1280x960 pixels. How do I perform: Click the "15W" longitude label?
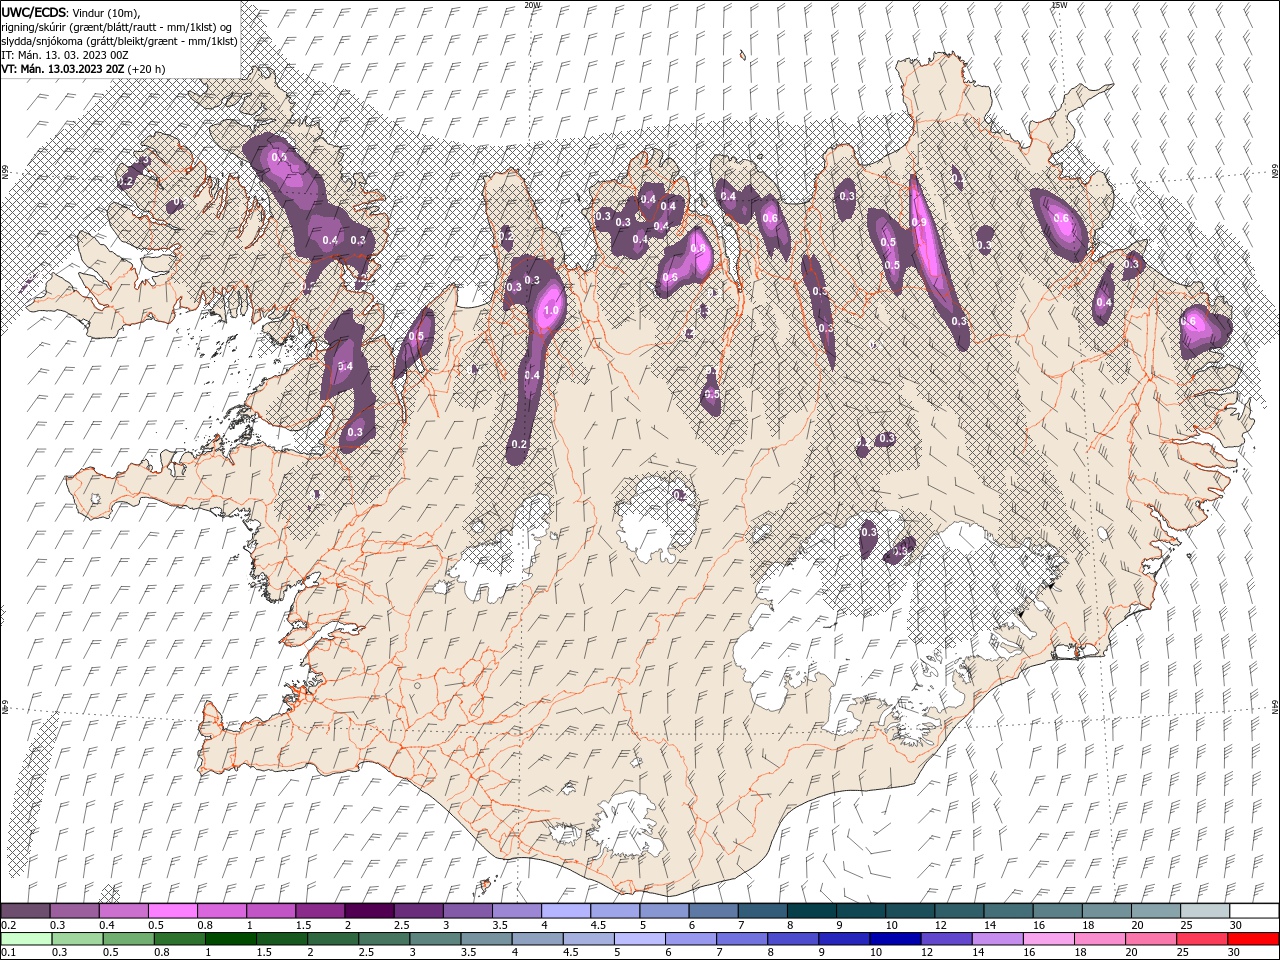coord(1059,5)
